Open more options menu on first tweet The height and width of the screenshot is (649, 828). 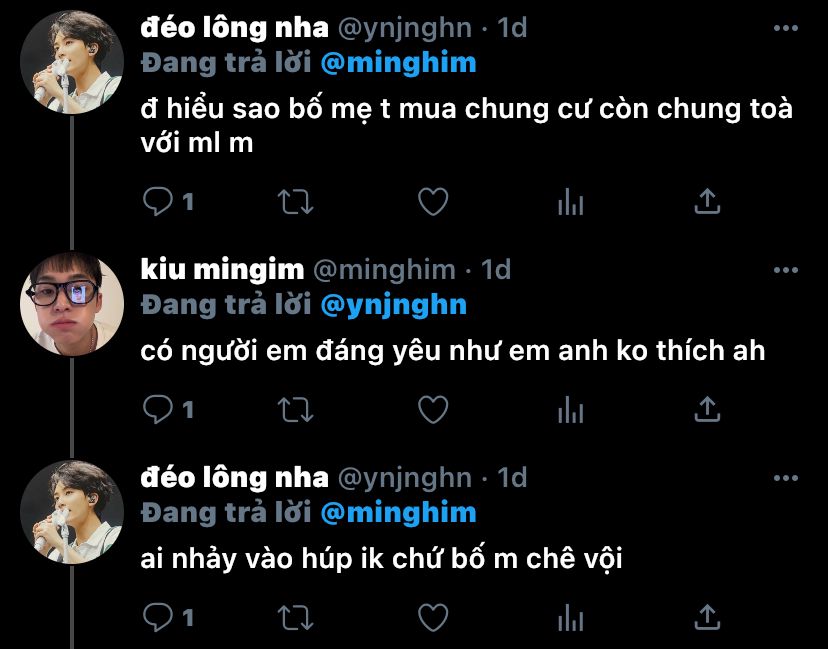pyautogui.click(x=786, y=28)
